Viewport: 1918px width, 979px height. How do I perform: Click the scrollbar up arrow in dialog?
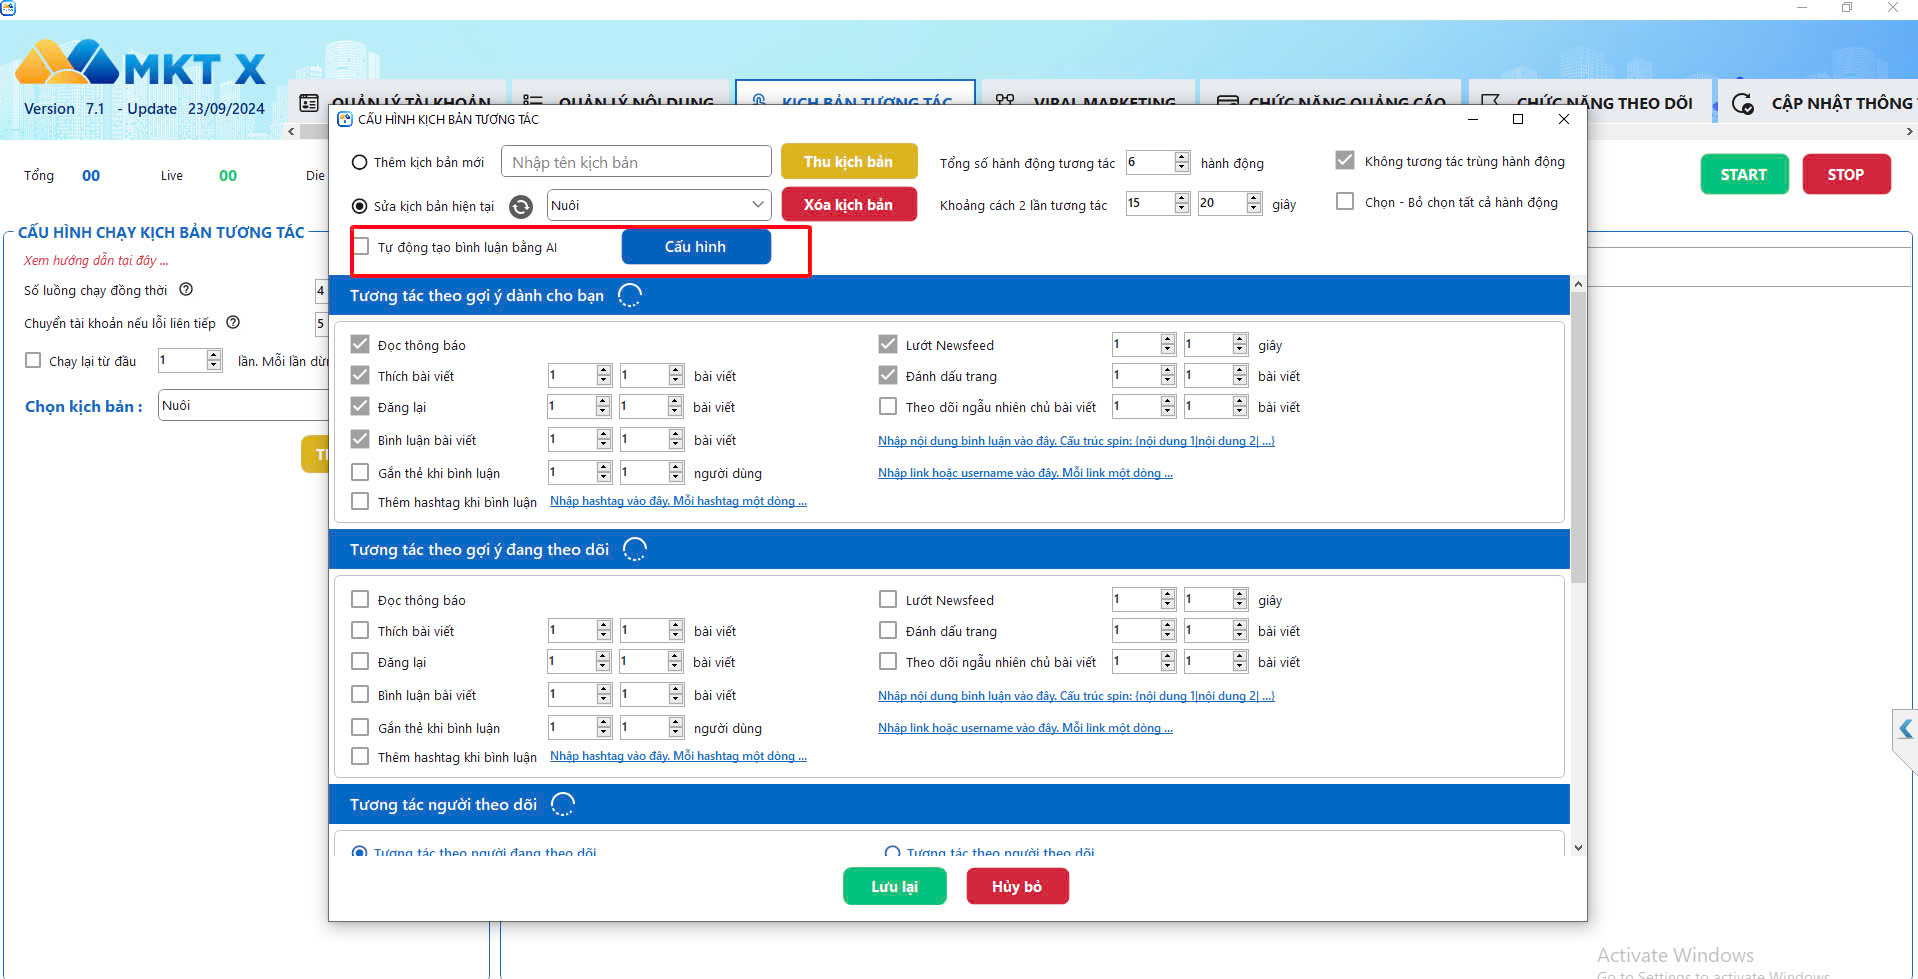1578,284
